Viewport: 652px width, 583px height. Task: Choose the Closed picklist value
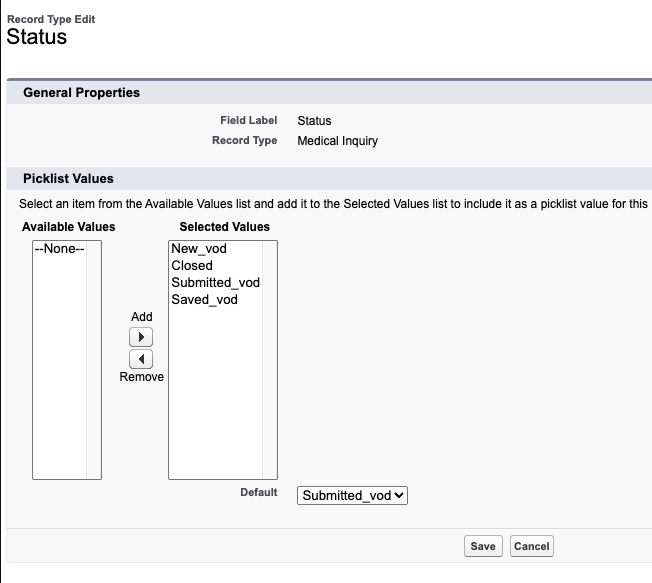(x=192, y=266)
